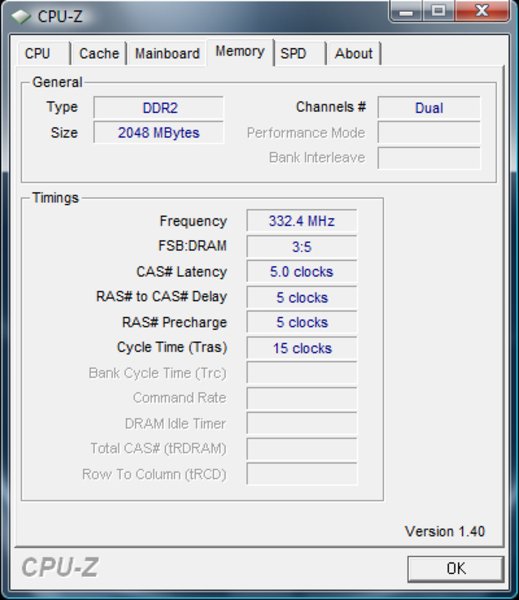Click the General group heading
The image size is (519, 600).
click(x=57, y=82)
